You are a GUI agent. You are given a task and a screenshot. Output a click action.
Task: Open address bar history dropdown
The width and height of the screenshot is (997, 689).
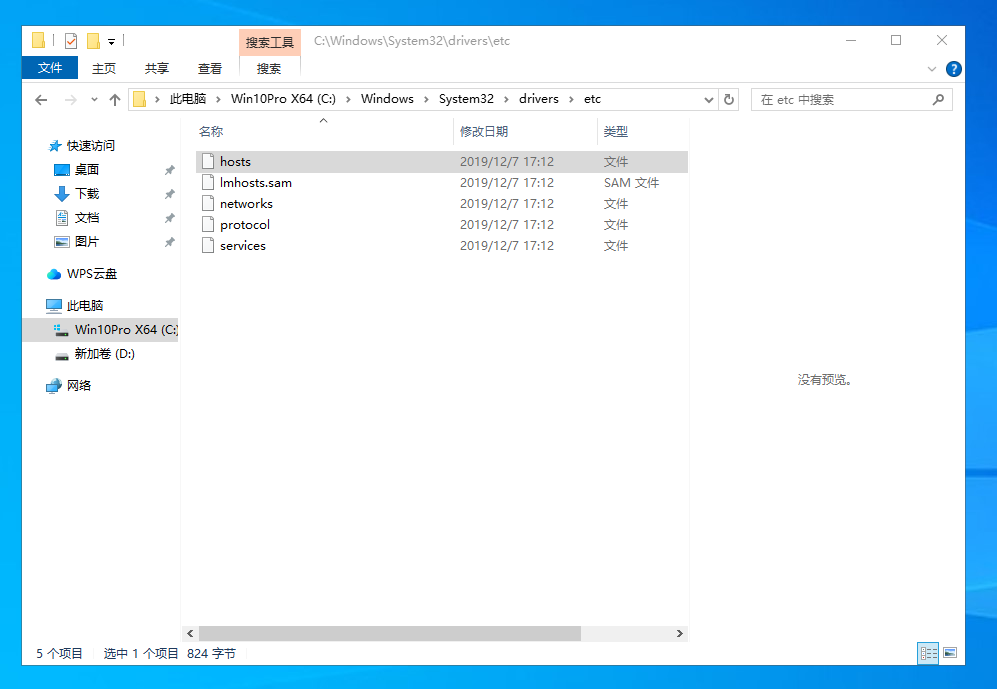[709, 100]
